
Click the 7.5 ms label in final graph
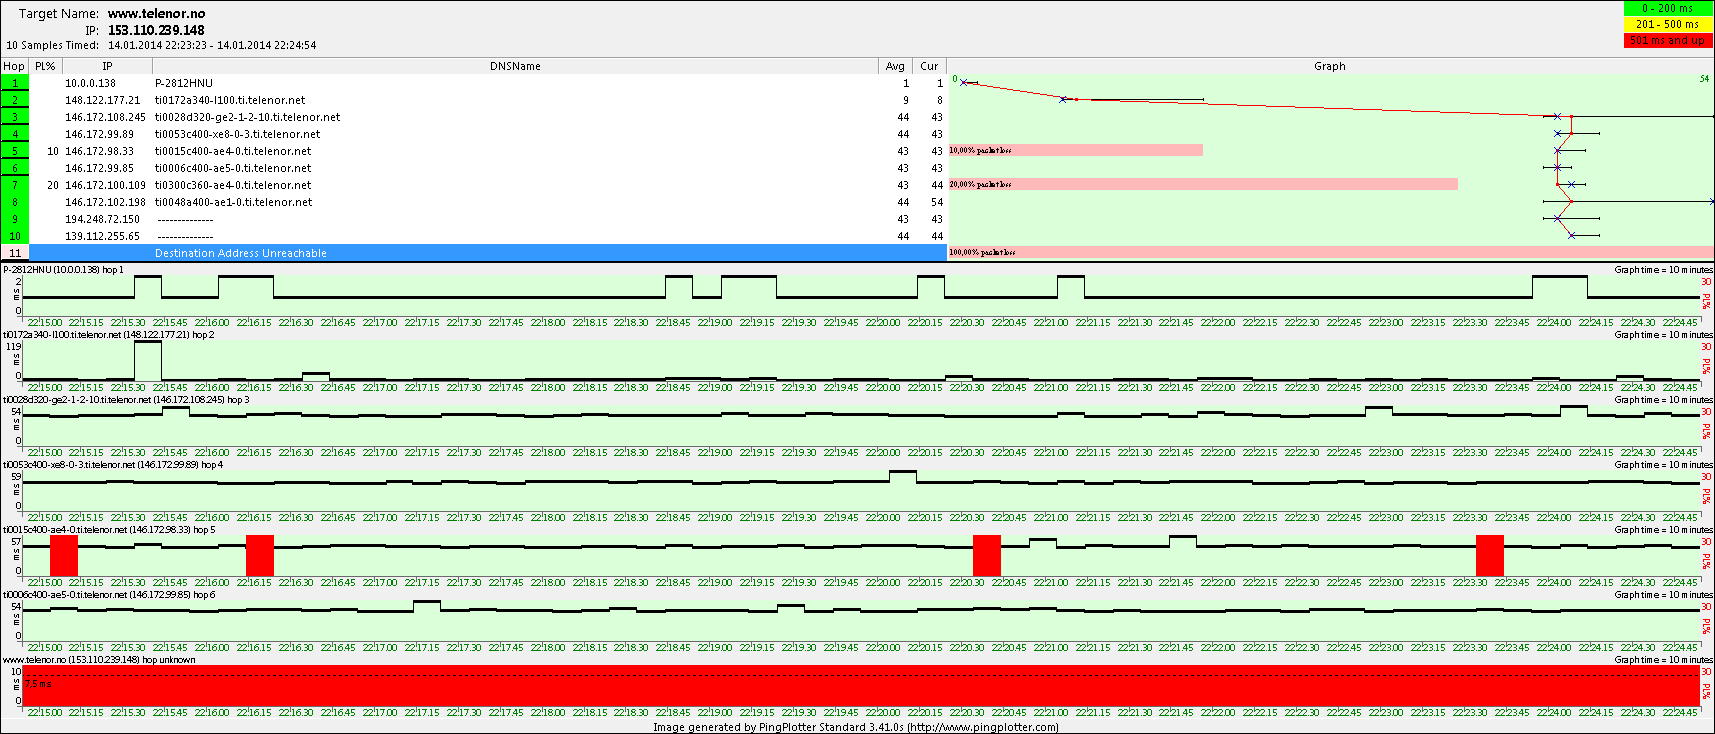pyautogui.click(x=39, y=684)
